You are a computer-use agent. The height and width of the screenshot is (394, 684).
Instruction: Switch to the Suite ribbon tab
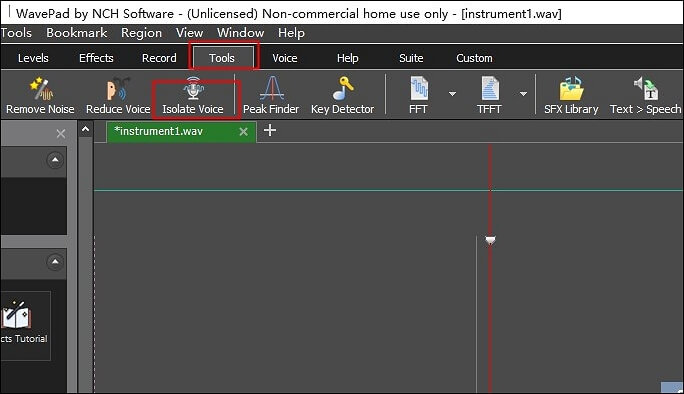pyautogui.click(x=411, y=58)
